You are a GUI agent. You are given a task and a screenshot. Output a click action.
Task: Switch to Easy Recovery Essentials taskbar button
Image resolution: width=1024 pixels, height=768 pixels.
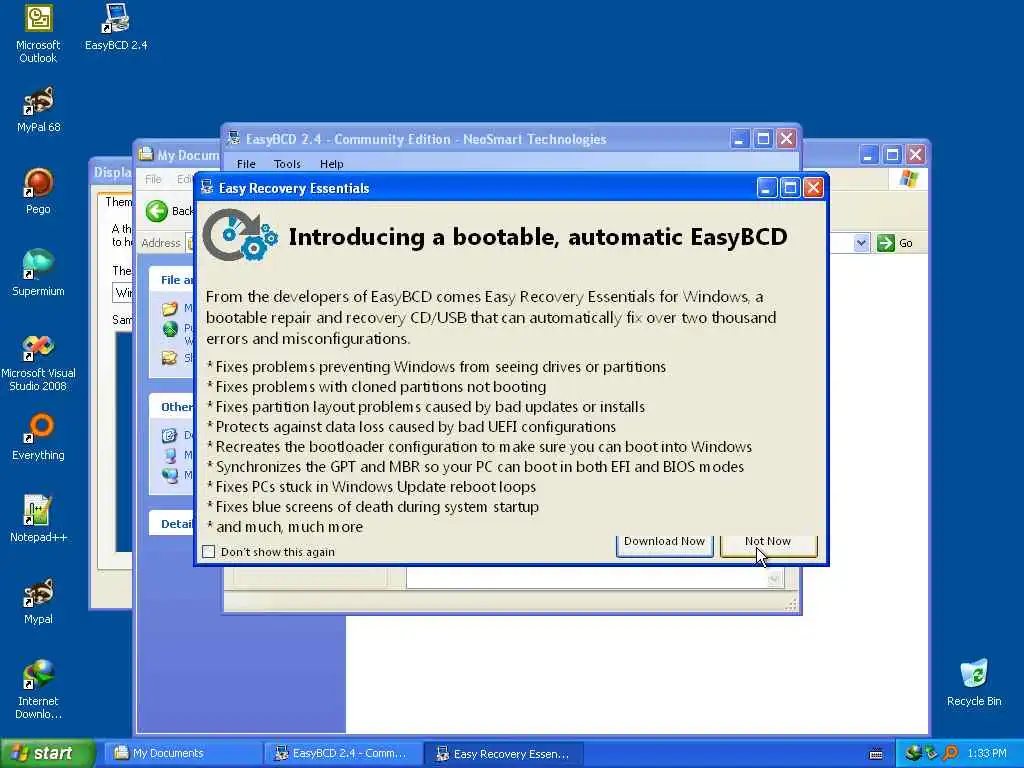point(504,754)
